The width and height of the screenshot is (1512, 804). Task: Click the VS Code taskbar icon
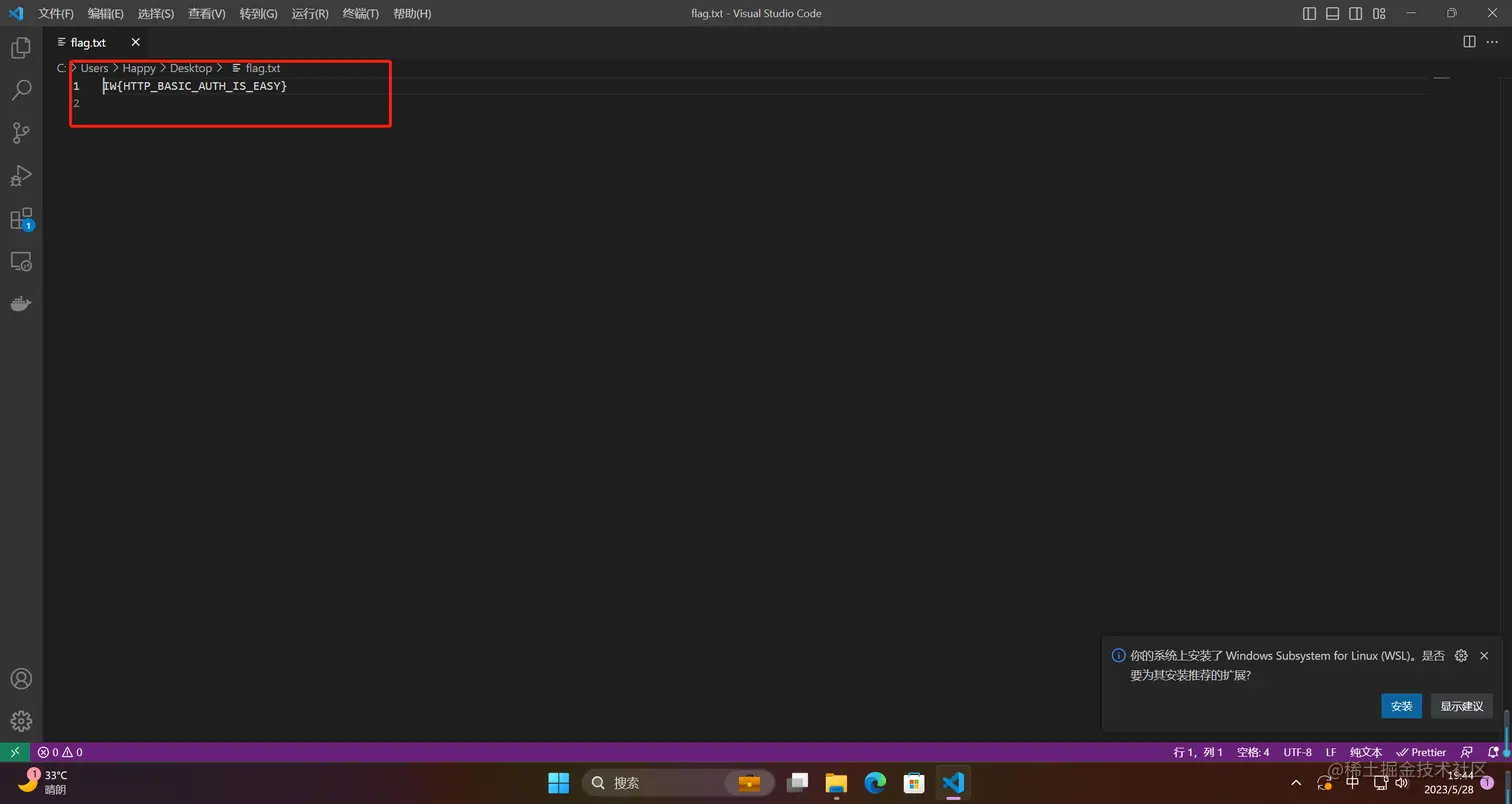click(953, 782)
